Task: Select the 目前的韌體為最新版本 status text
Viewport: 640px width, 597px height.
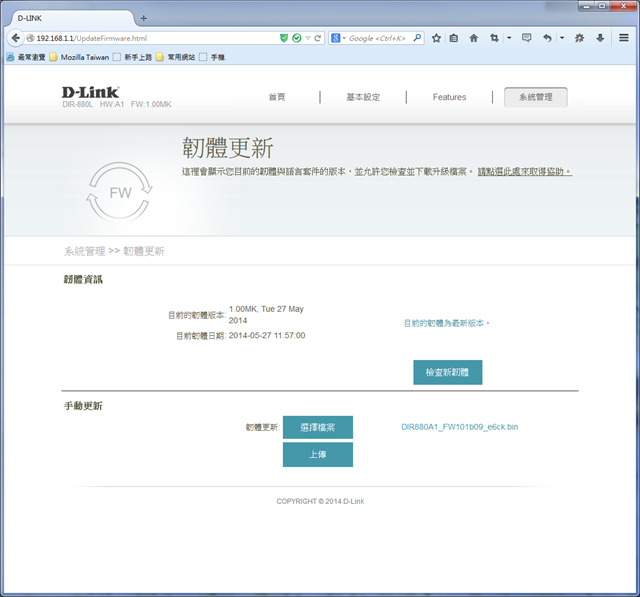Action: click(447, 323)
